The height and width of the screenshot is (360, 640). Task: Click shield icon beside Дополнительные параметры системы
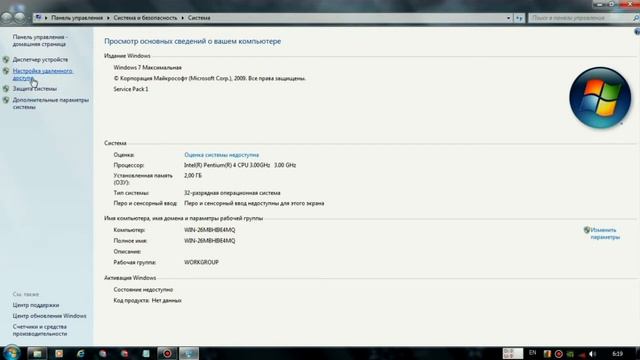tap(6, 100)
